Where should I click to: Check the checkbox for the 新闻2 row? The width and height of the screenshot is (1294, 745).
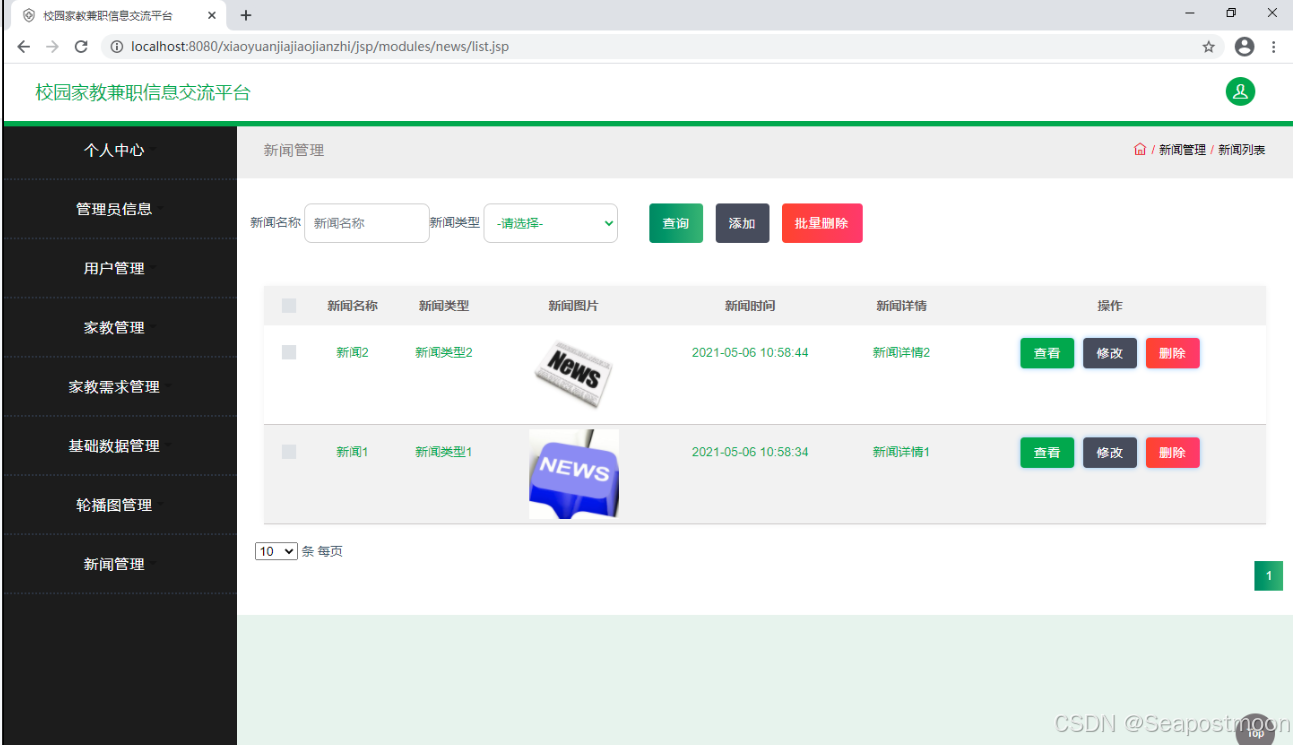[288, 352]
